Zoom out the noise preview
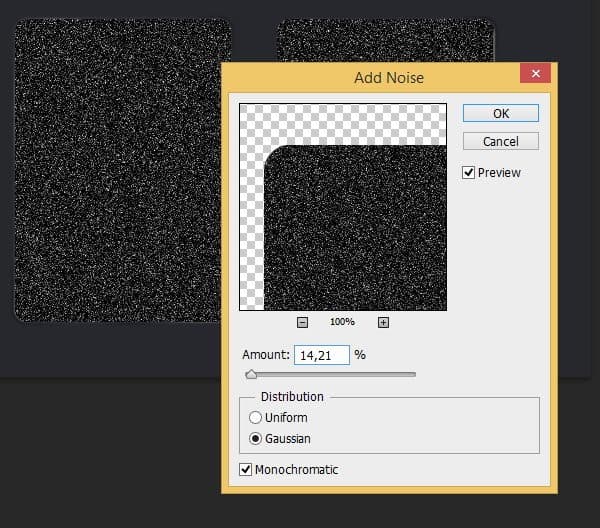 pyautogui.click(x=303, y=322)
